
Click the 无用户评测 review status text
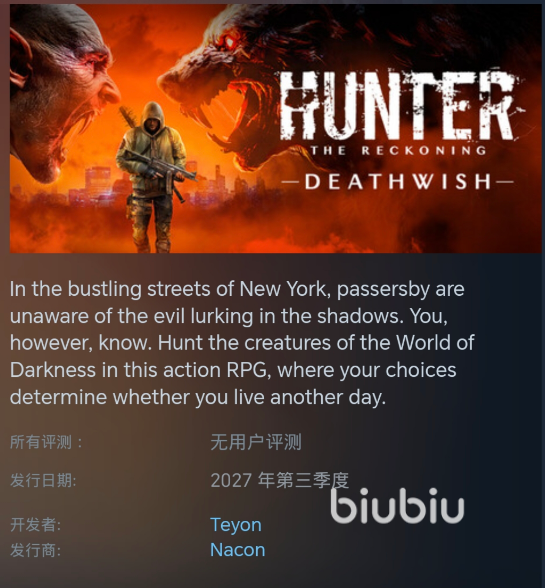[256, 442]
